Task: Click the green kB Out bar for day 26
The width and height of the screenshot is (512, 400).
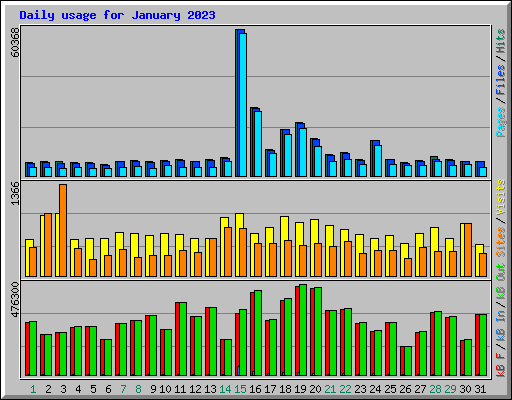Action: (x=408, y=361)
